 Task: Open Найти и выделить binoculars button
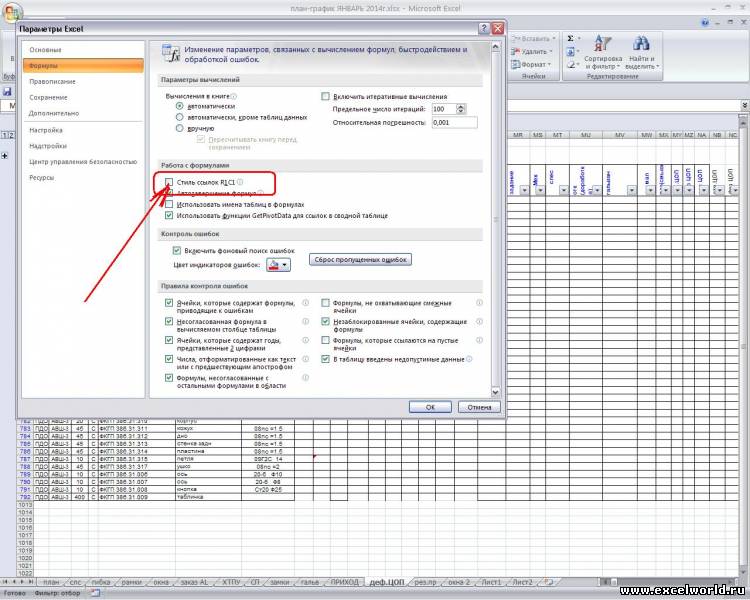pos(641,53)
